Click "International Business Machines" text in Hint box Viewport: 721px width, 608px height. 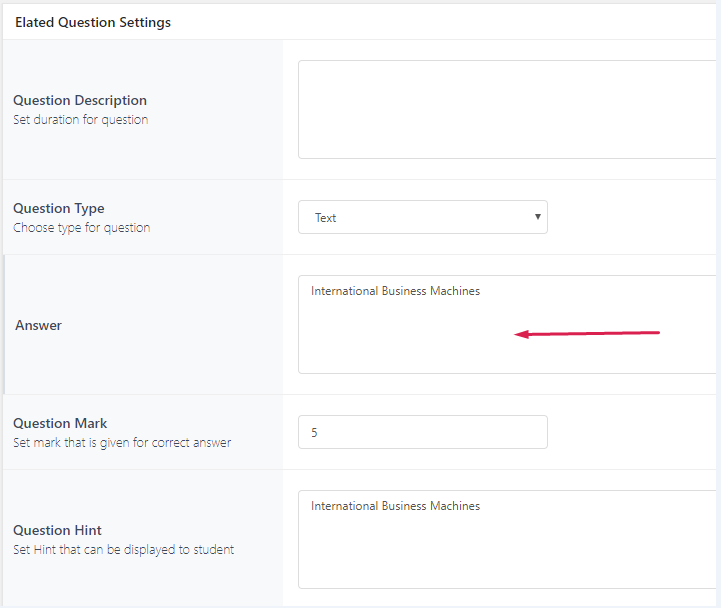point(395,506)
